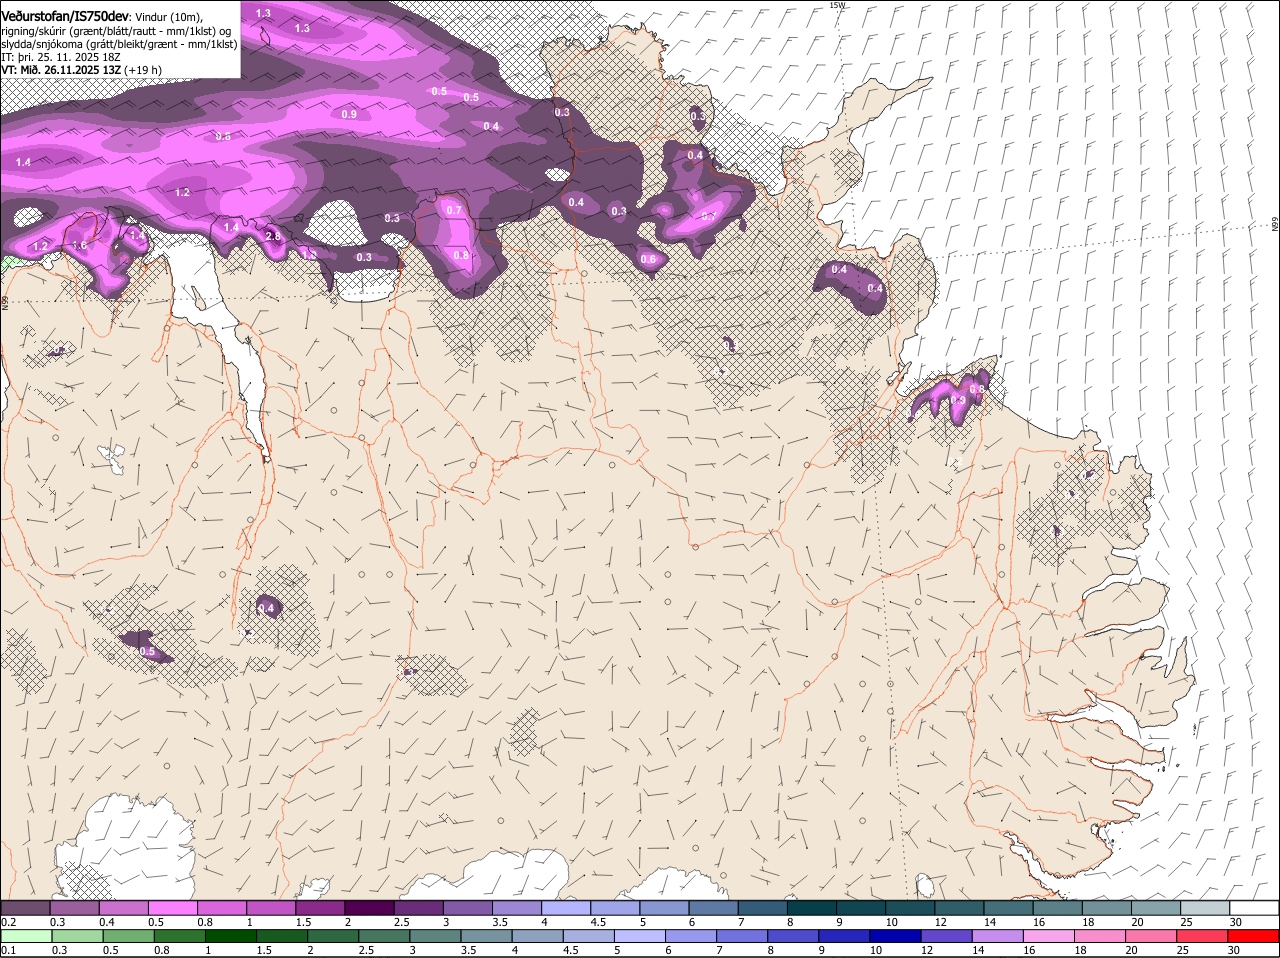Choose the teal snow-scale swatch labeled 12
The height and width of the screenshot is (958, 1280).
point(957,908)
